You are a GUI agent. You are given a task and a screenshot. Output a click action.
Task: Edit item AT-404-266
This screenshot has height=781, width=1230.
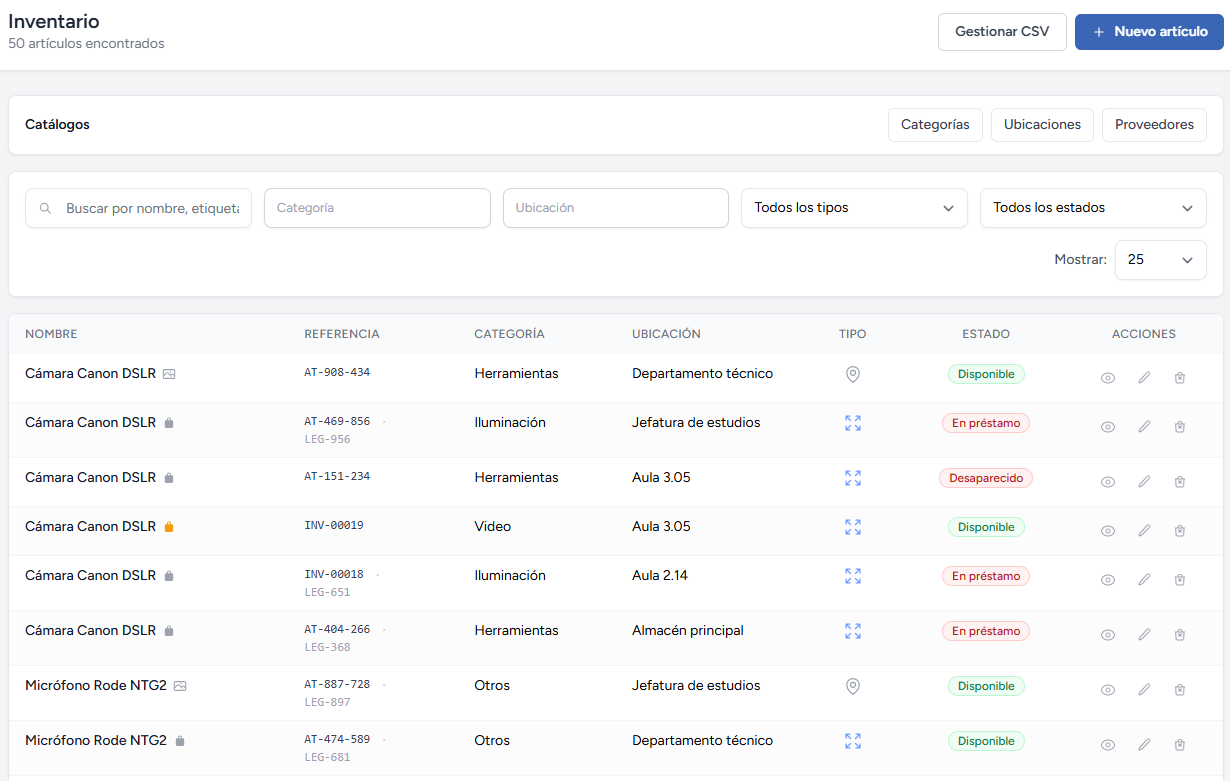click(1144, 635)
